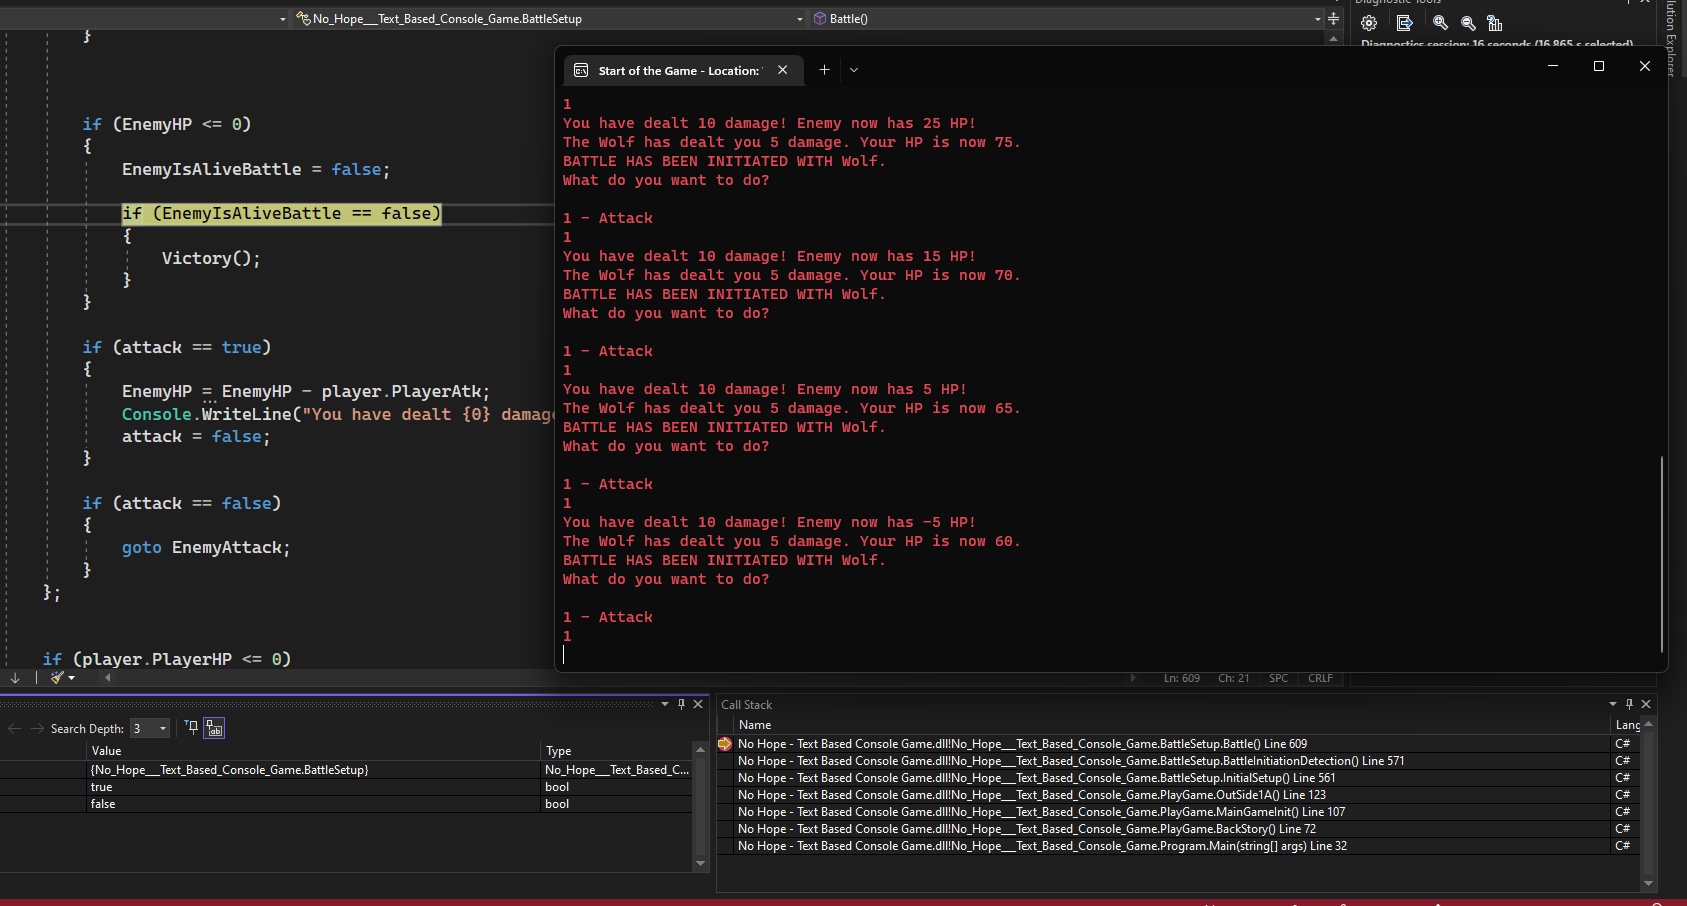Open the console new-tab profile dropdown chevron
Image resolution: width=1687 pixels, height=906 pixels.
point(853,70)
